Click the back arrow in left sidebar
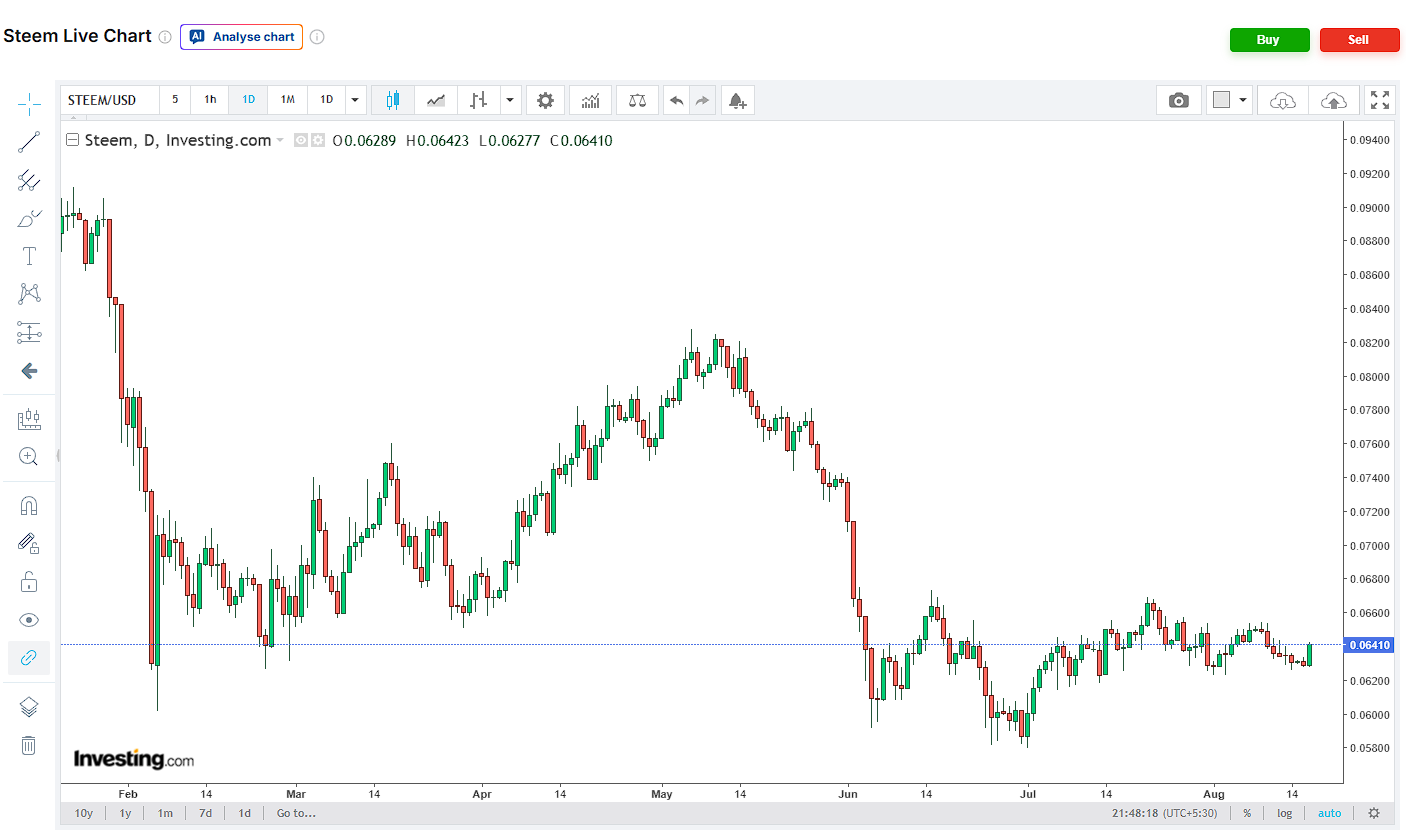 click(x=29, y=371)
